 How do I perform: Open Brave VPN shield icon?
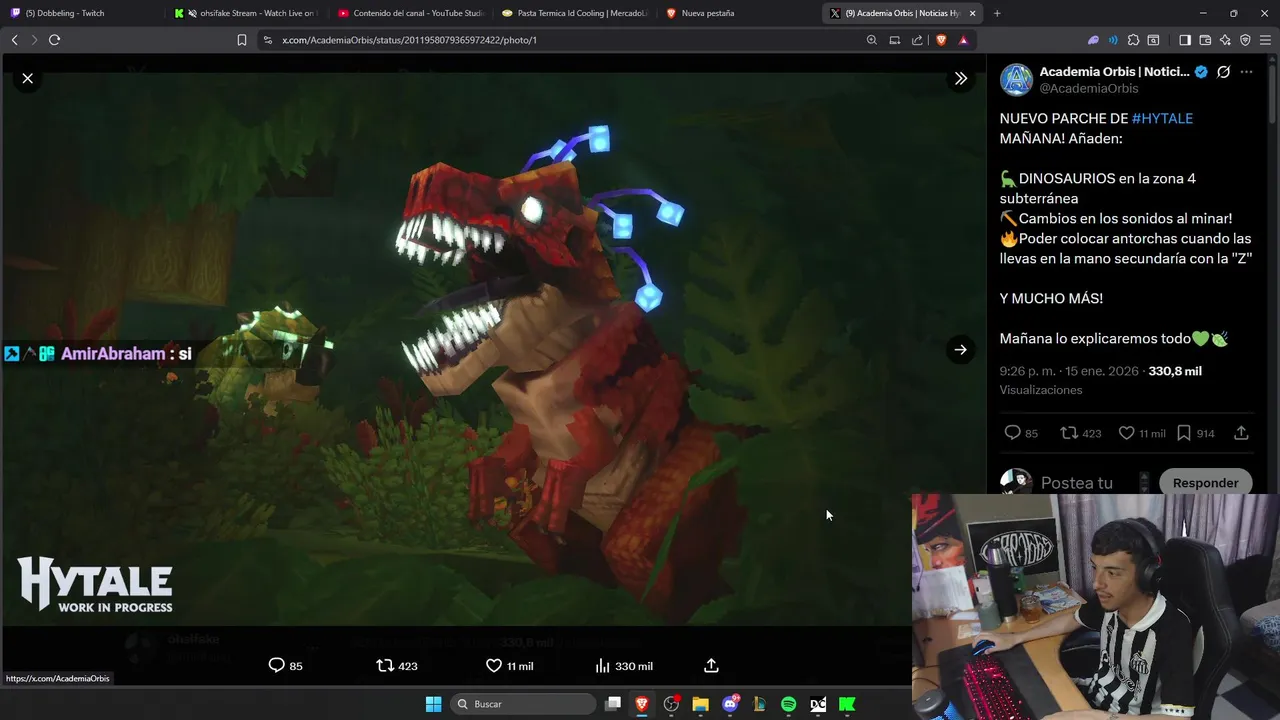tap(1245, 40)
